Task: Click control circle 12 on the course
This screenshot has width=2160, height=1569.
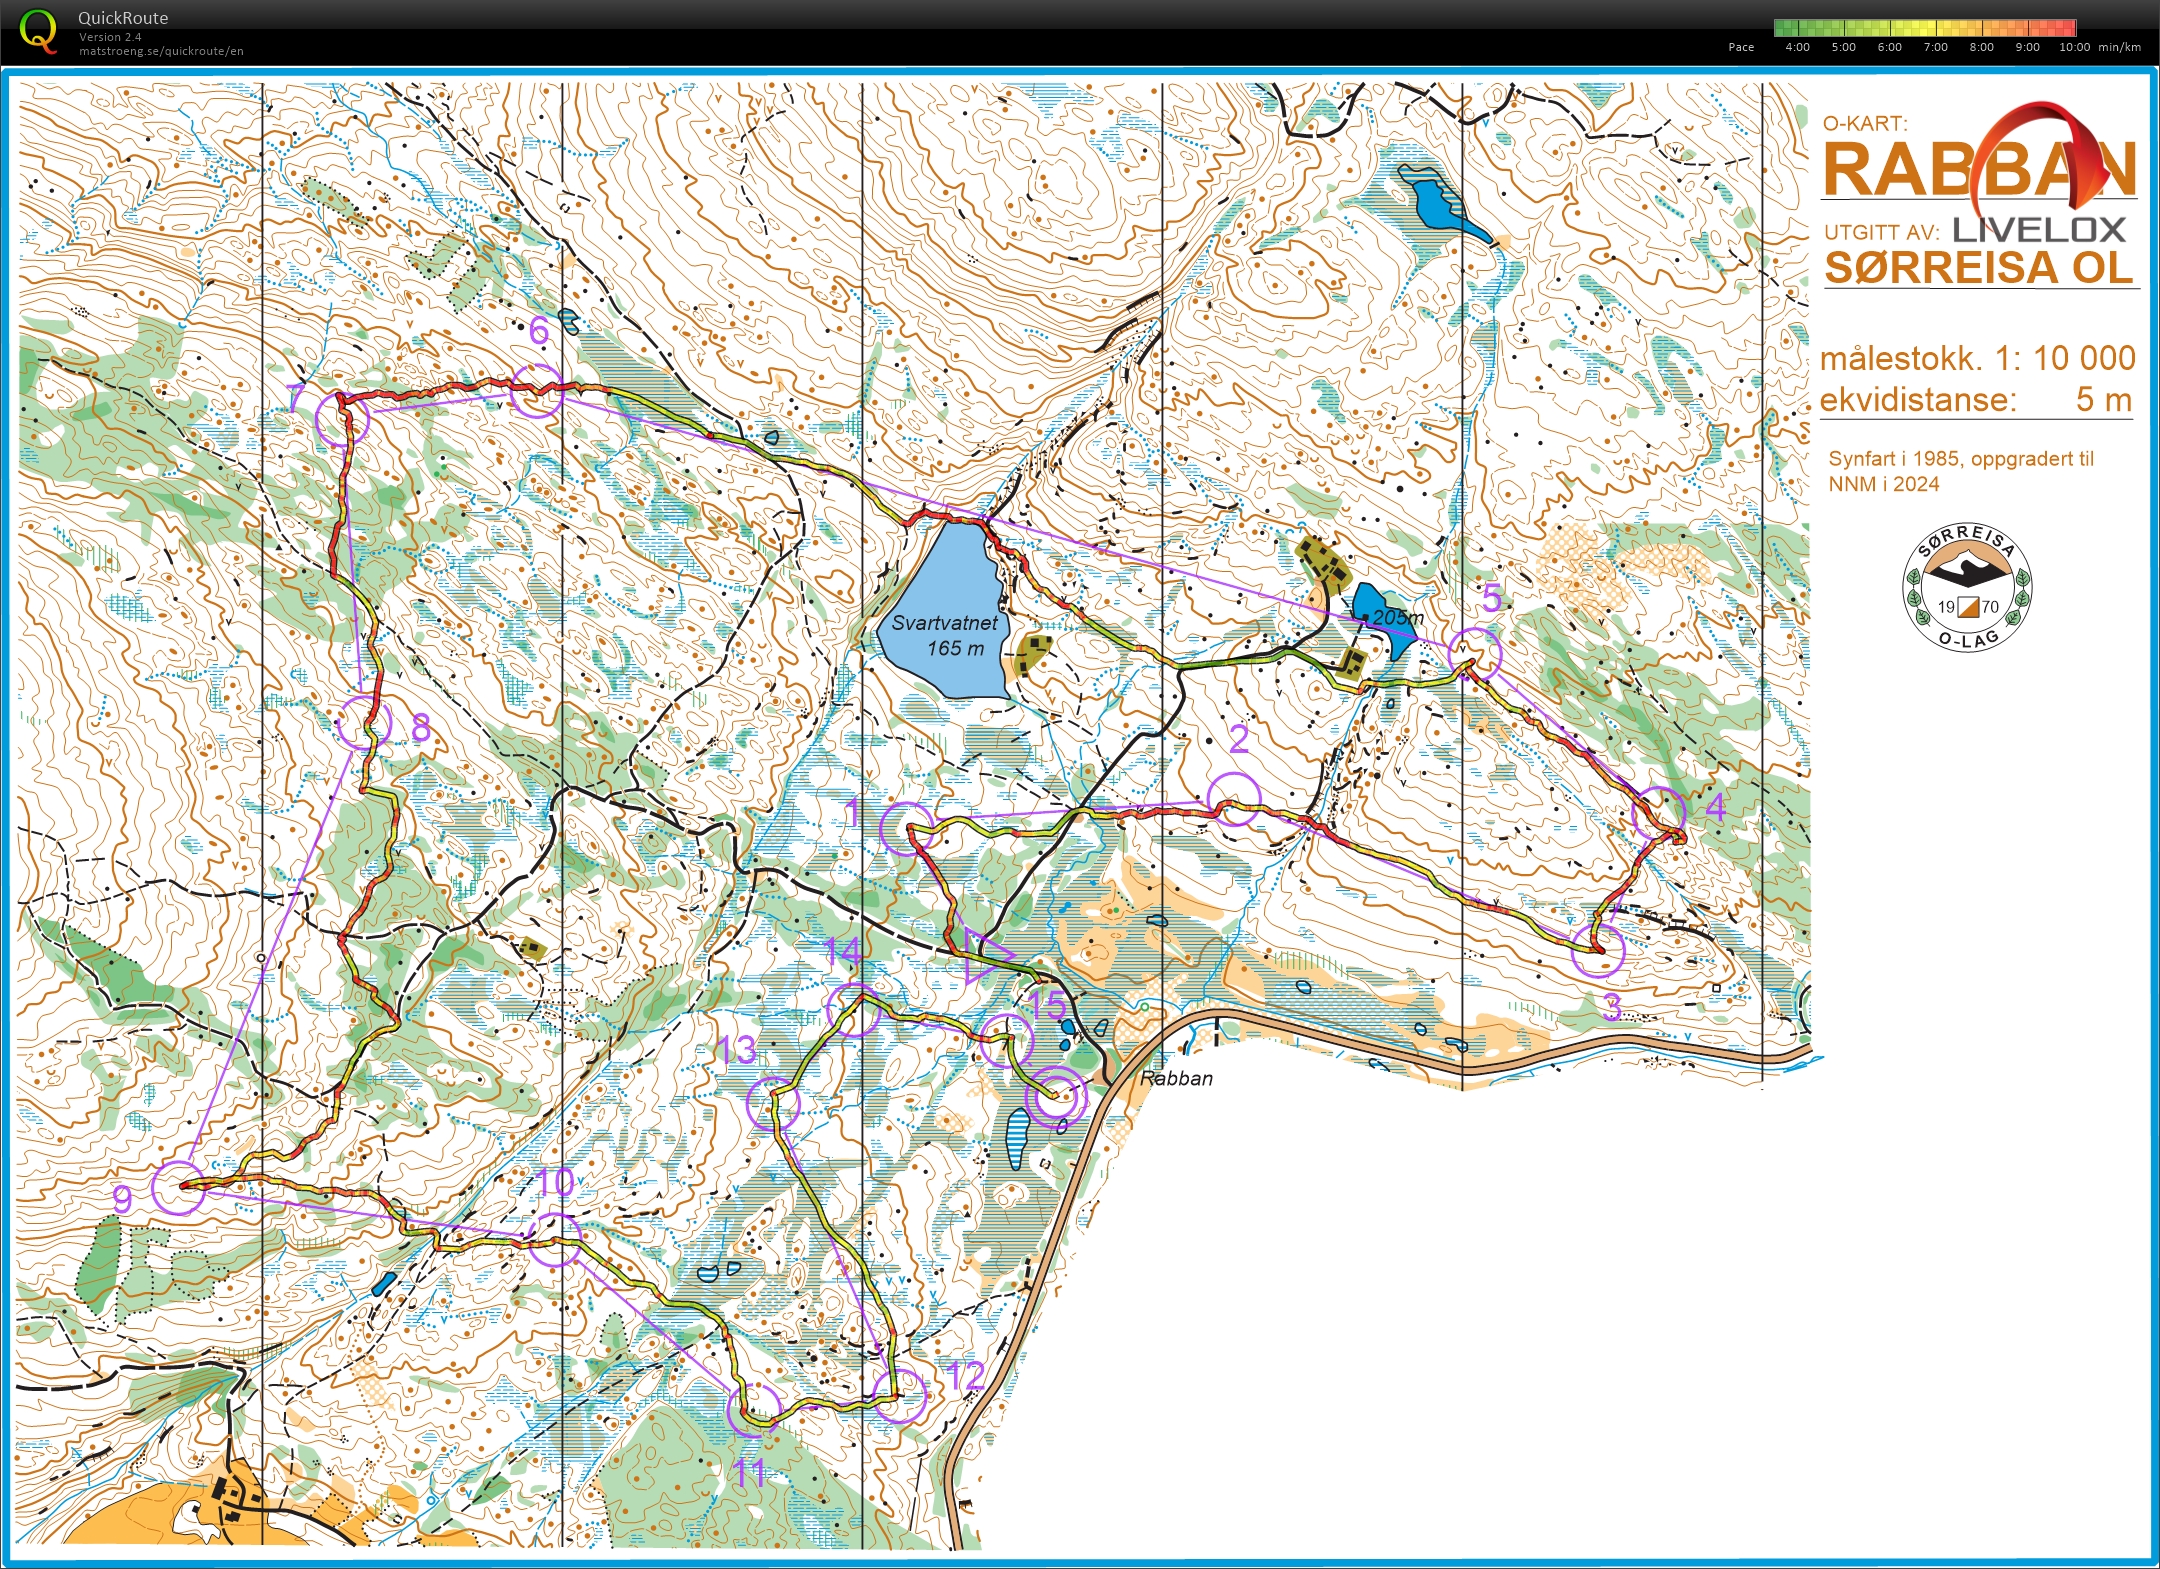Action: click(x=900, y=1396)
